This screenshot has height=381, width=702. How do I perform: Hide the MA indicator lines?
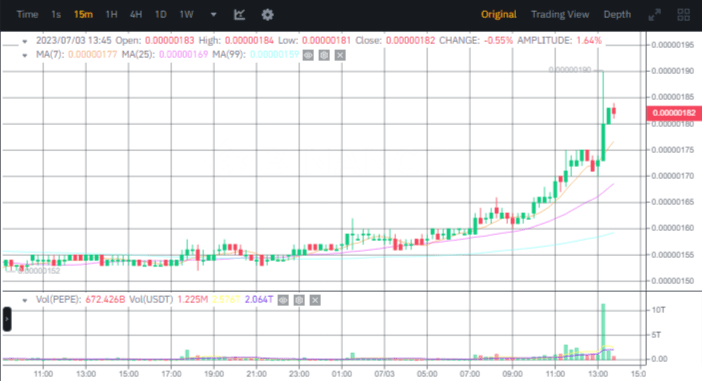coord(308,55)
